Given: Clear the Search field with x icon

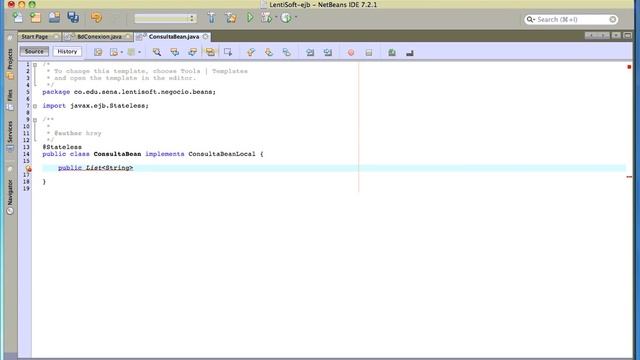Looking at the screenshot, I should (613, 19).
